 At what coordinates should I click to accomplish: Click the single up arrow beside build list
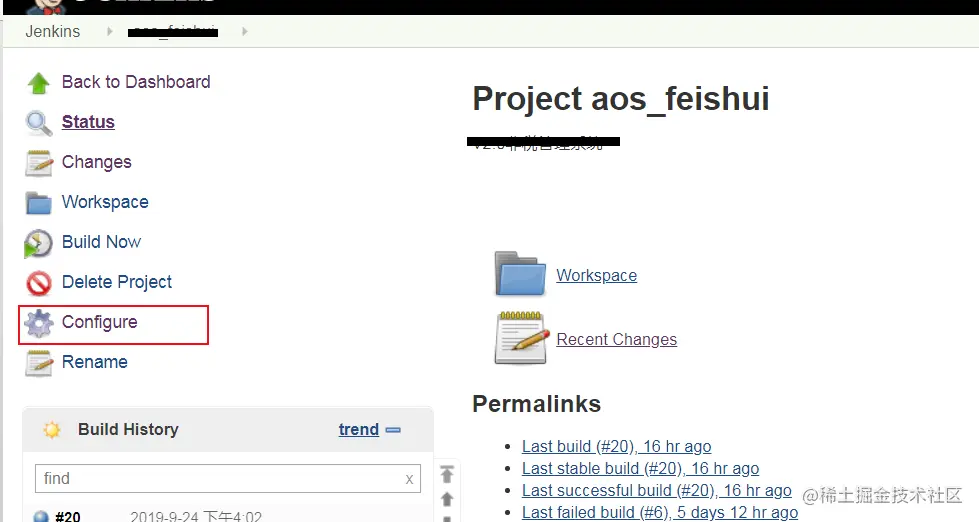click(446, 499)
